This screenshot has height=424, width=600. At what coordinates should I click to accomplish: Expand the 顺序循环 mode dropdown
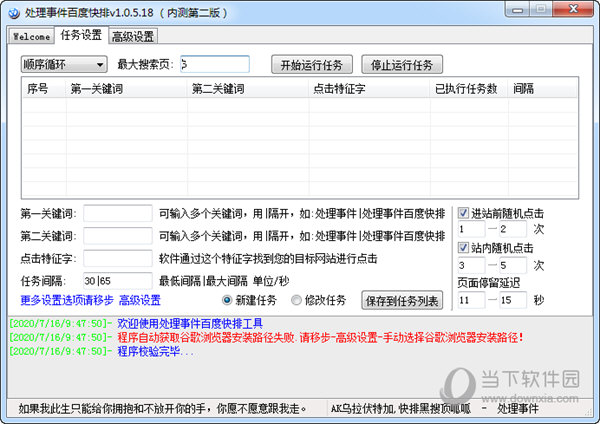point(64,64)
